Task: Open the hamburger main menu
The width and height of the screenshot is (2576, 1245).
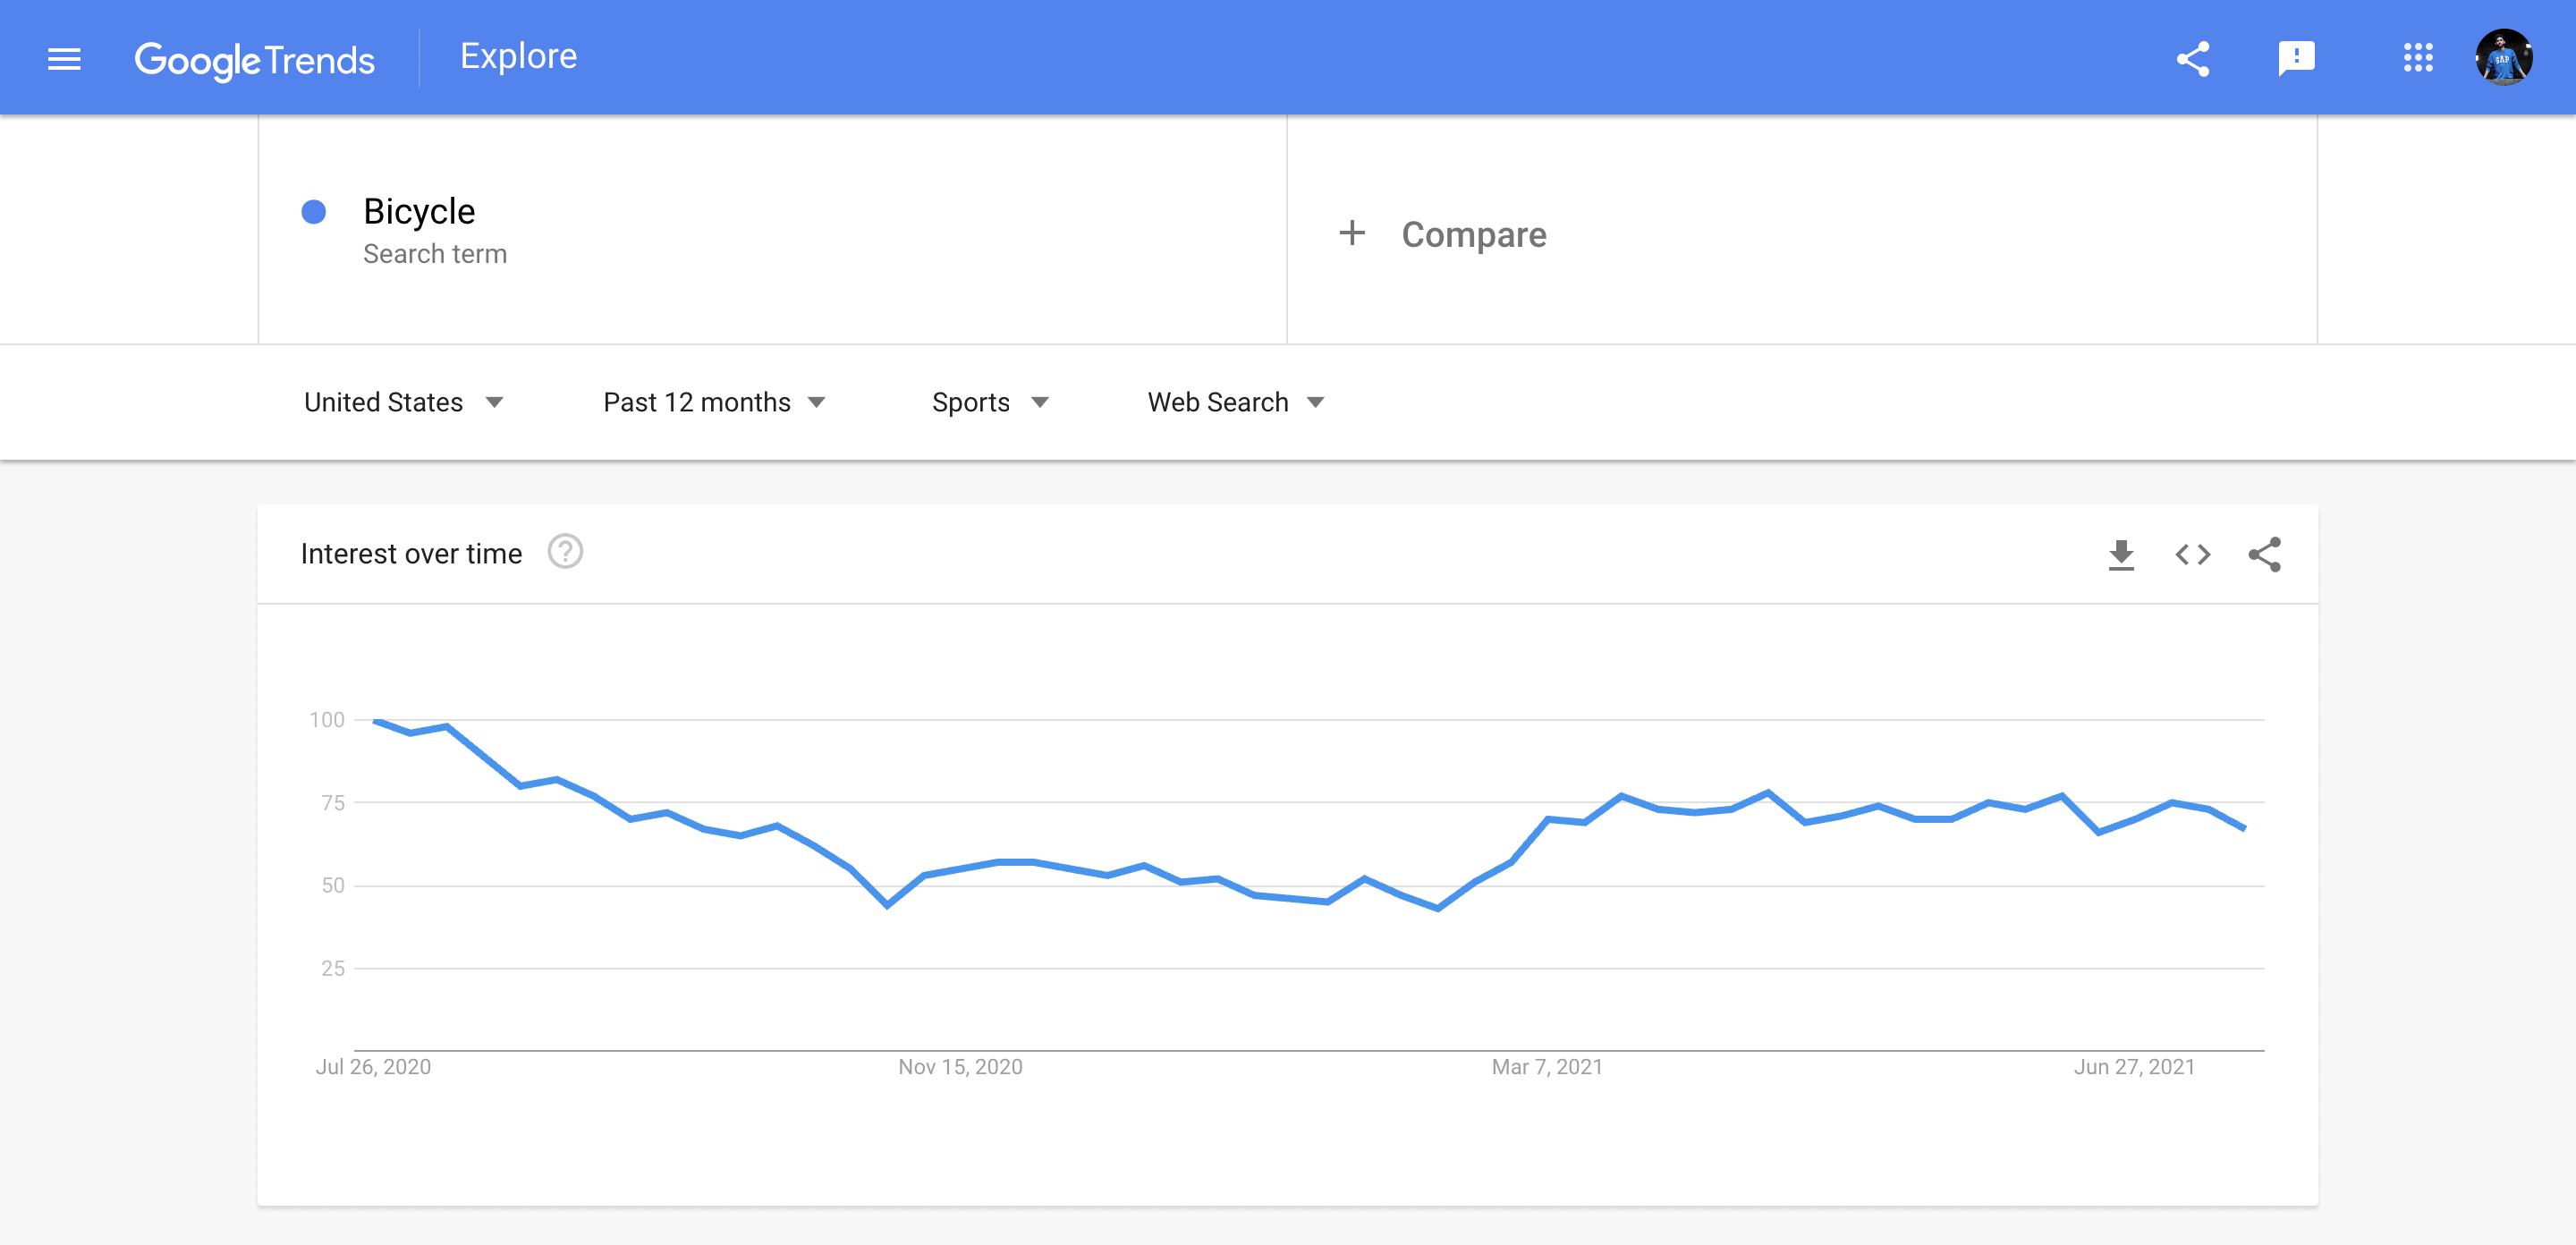Action: pyautogui.click(x=64, y=59)
